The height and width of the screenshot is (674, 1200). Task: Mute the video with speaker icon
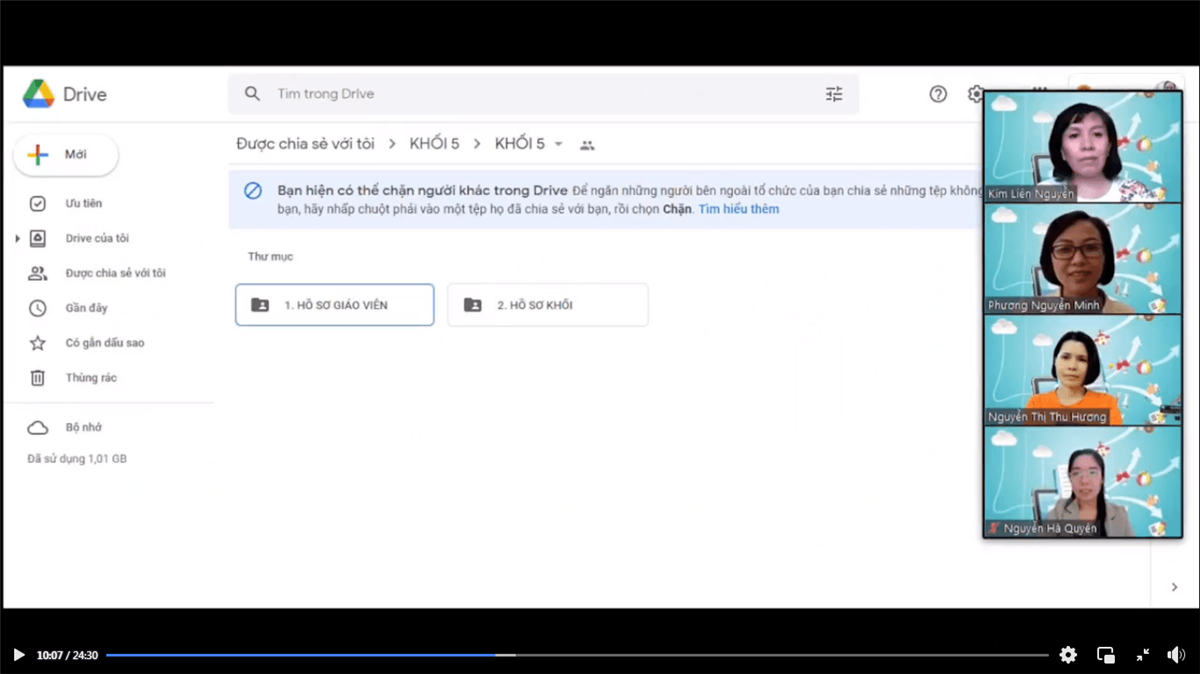point(1176,655)
